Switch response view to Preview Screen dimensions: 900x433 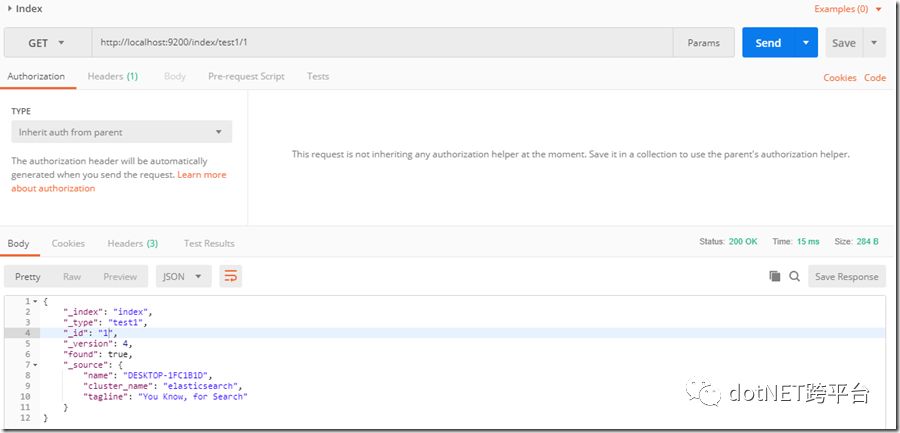[120, 277]
